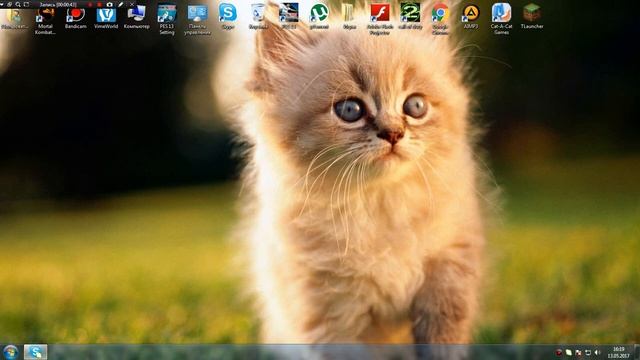This screenshot has height=360, width=640.
Task: Open the taskbar clock and date
Action: tap(619, 352)
